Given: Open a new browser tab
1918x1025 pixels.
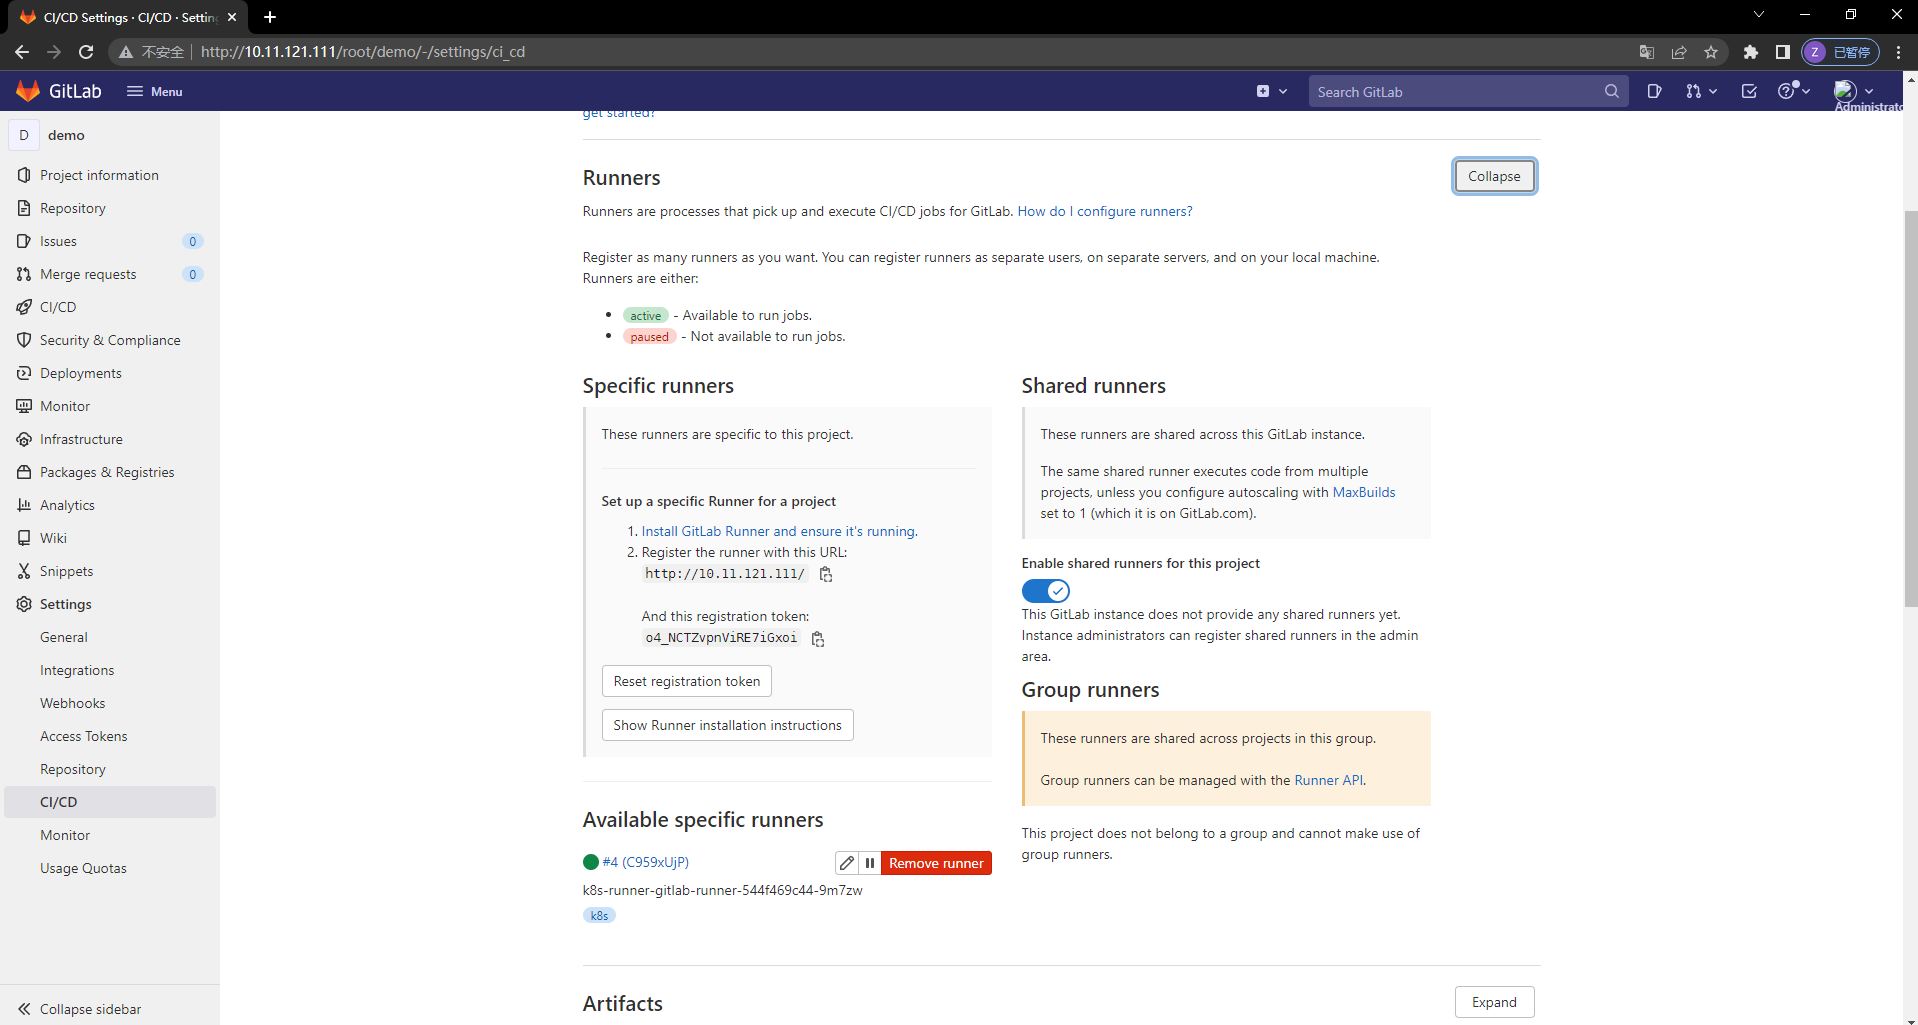Looking at the screenshot, I should coord(270,17).
